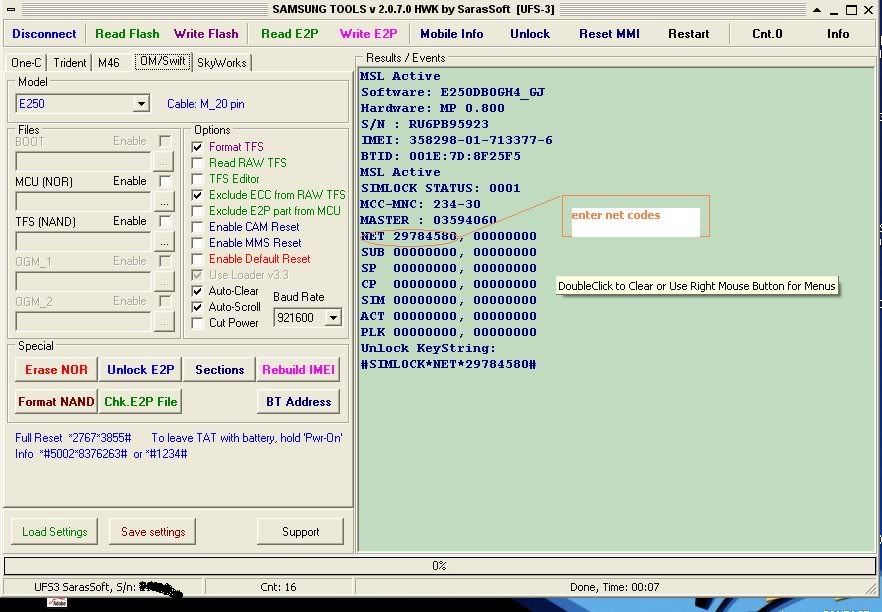Screen dimensions: 882x612
Task: Browse for MCU (NOR) file
Action: tap(164, 201)
